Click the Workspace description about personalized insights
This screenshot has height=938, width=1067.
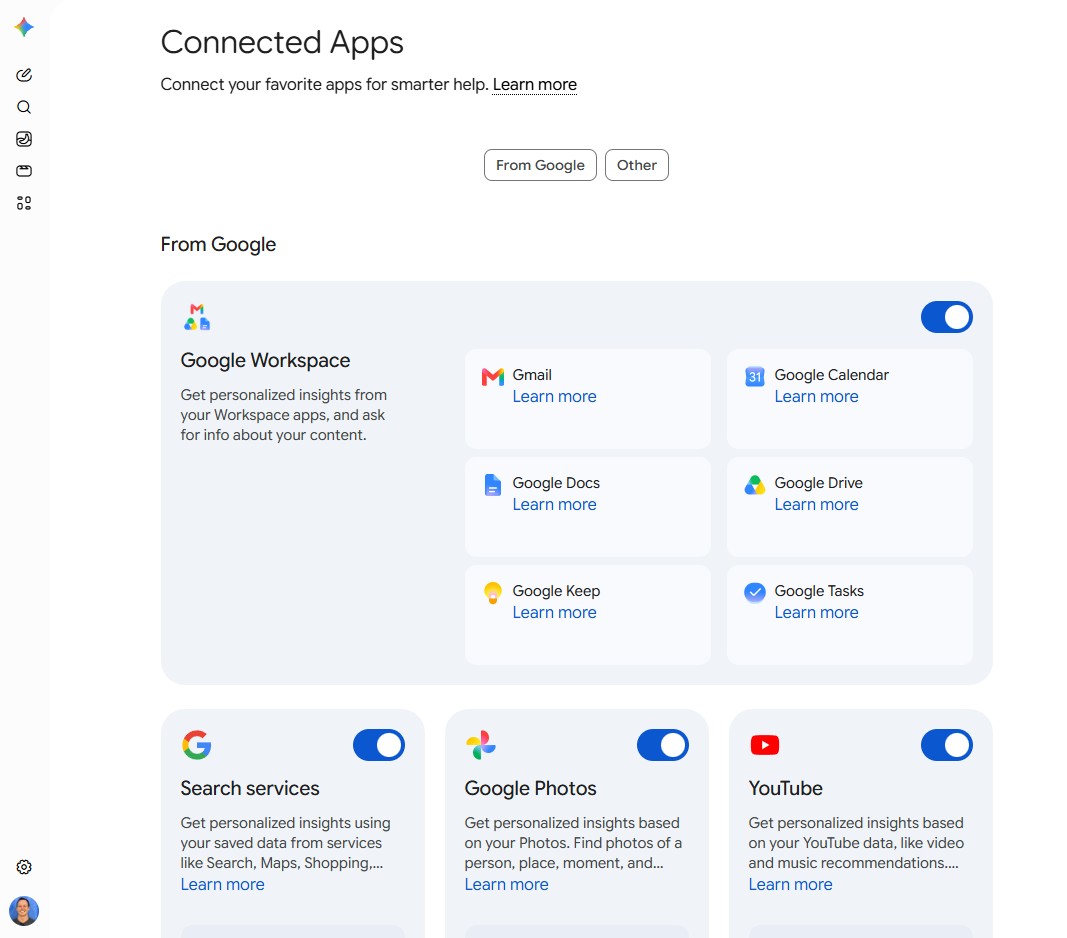coord(284,415)
